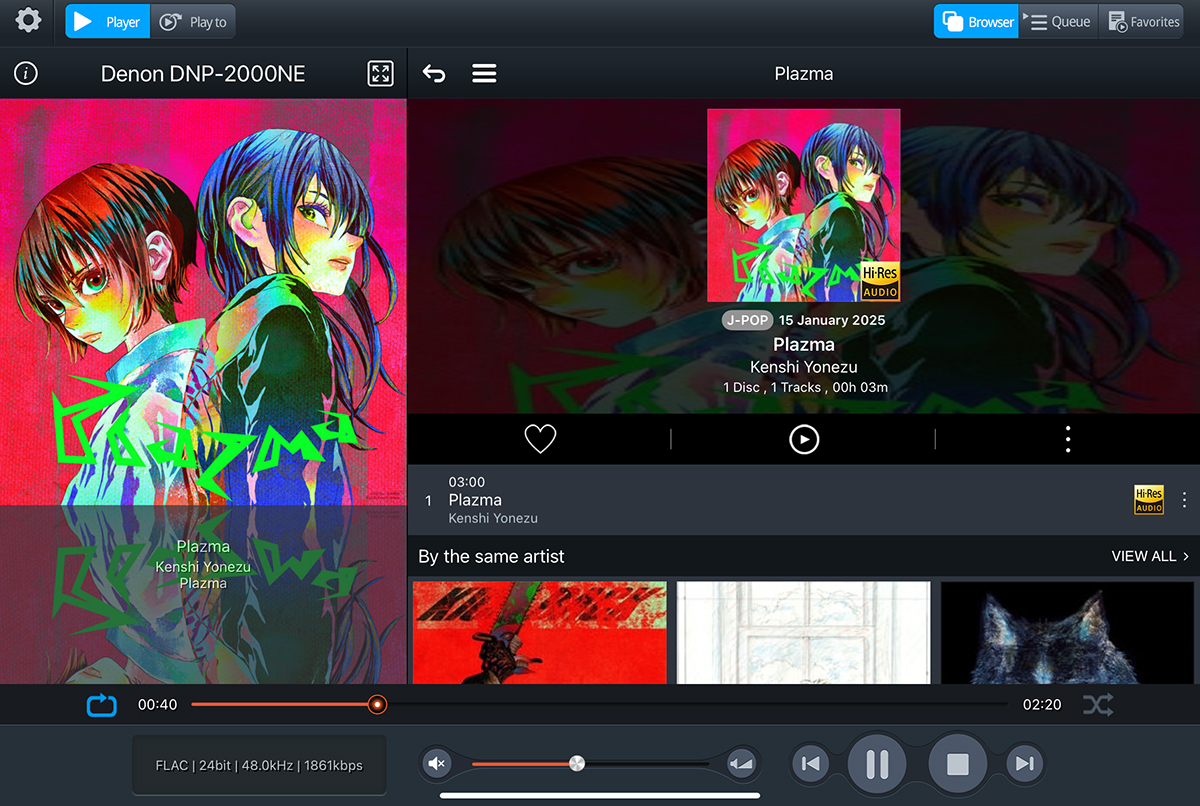Open the hamburger list menu

(484, 73)
